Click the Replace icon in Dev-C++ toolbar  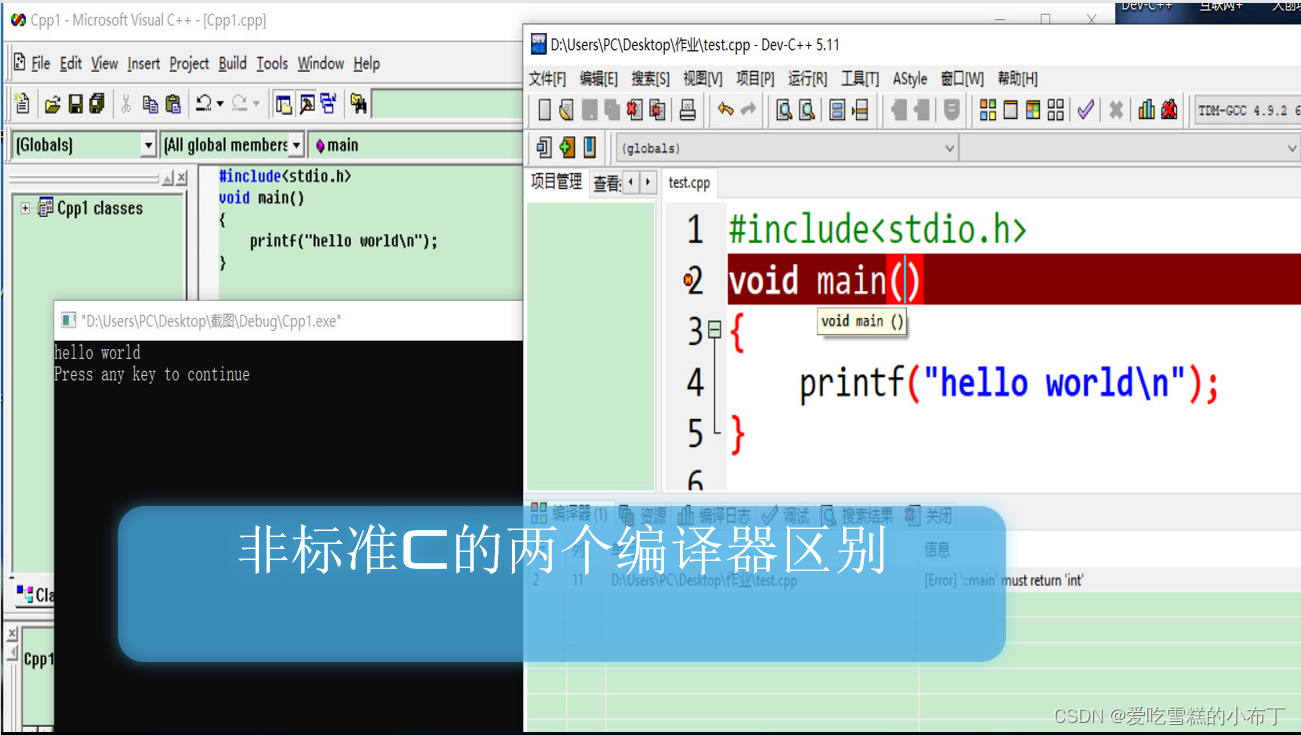pyautogui.click(x=807, y=110)
